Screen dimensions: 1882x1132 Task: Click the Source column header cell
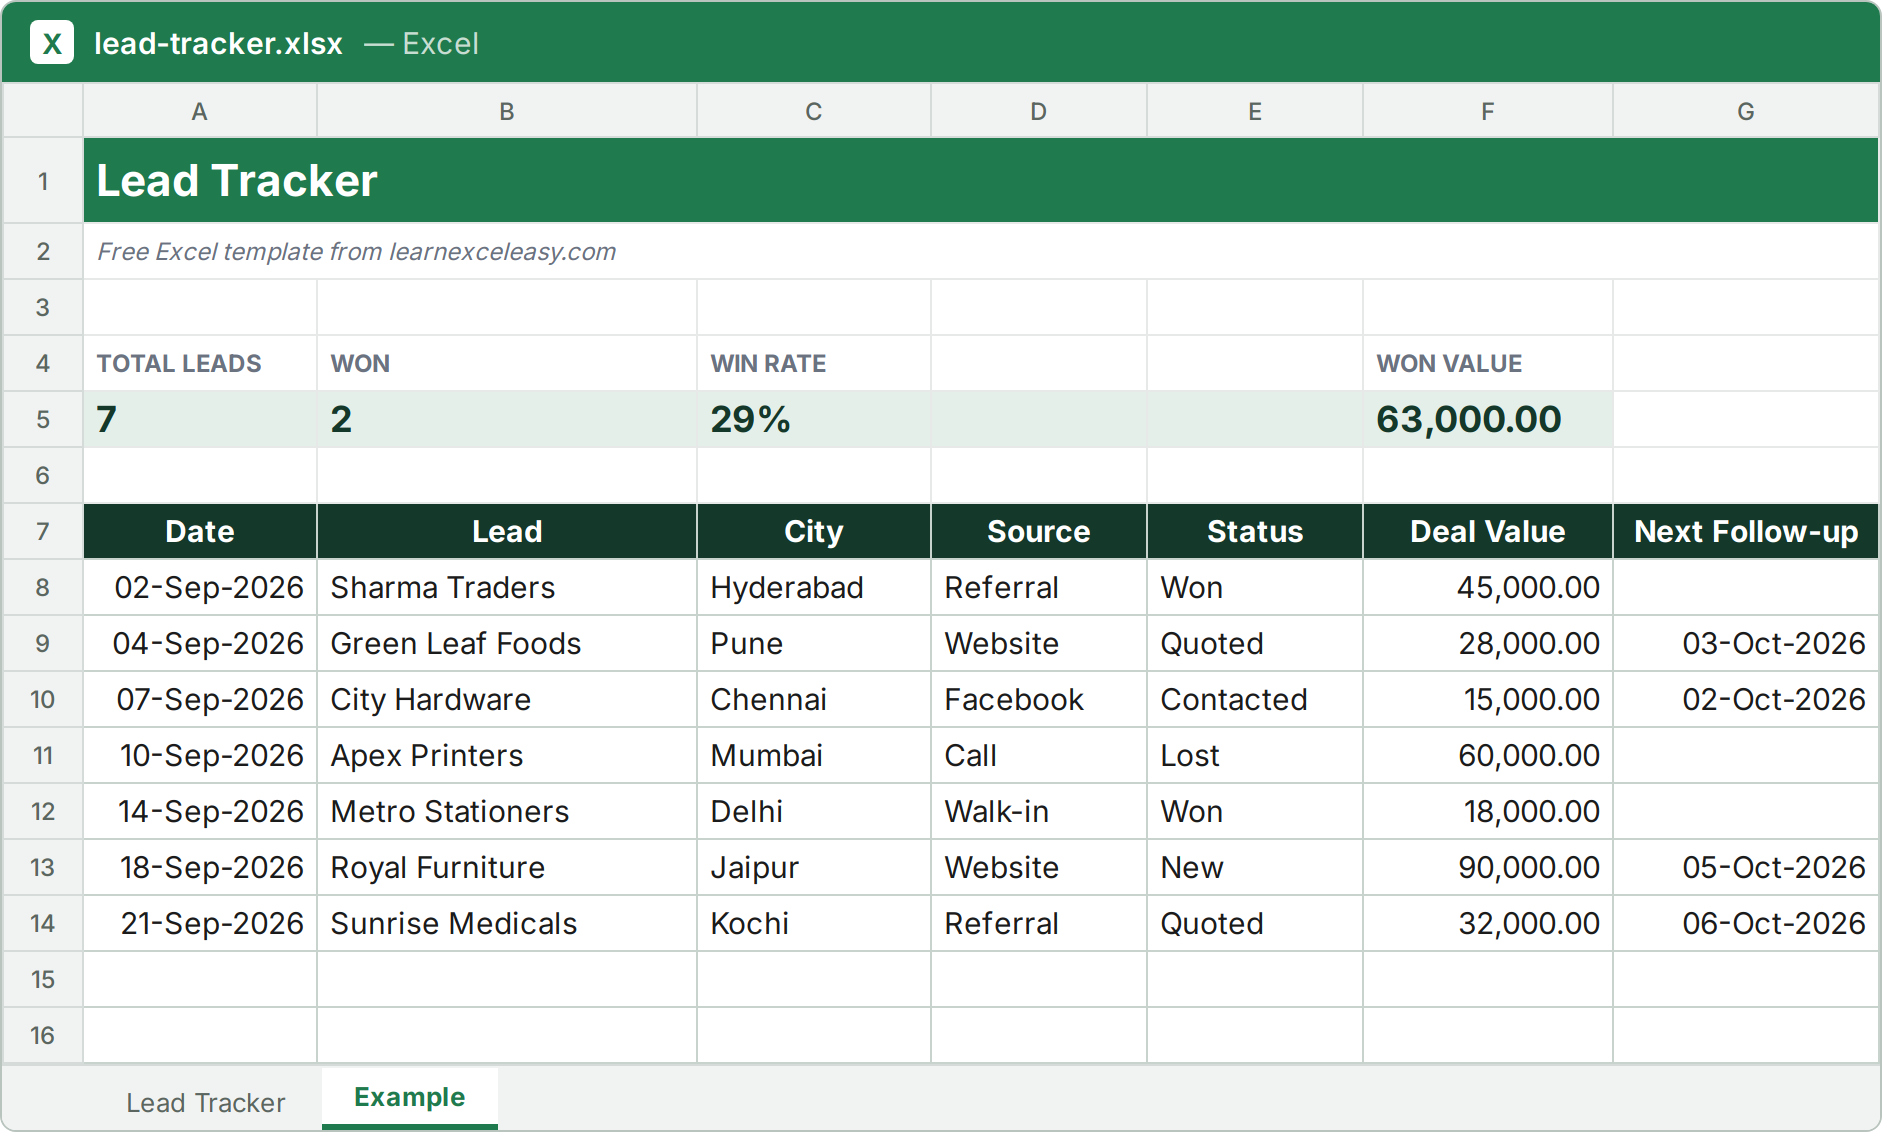click(1039, 531)
